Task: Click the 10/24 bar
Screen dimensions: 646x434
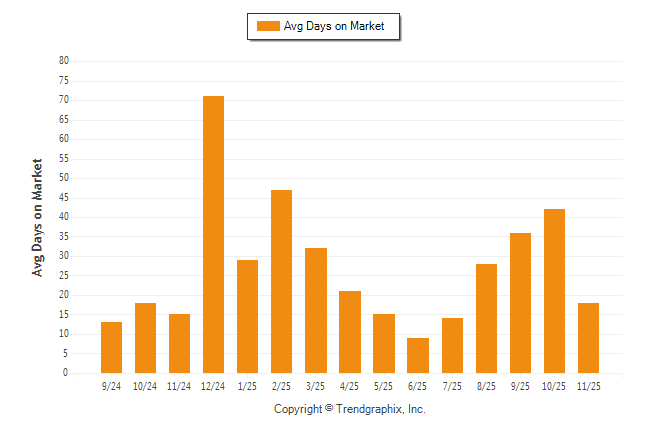Action: coord(145,338)
